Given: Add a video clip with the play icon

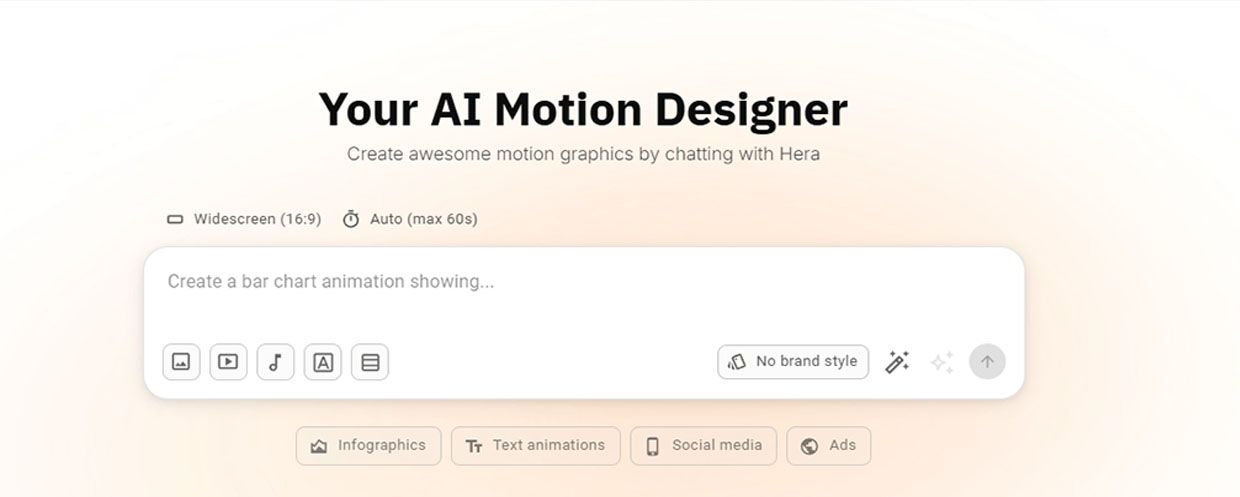Looking at the screenshot, I should (228, 362).
